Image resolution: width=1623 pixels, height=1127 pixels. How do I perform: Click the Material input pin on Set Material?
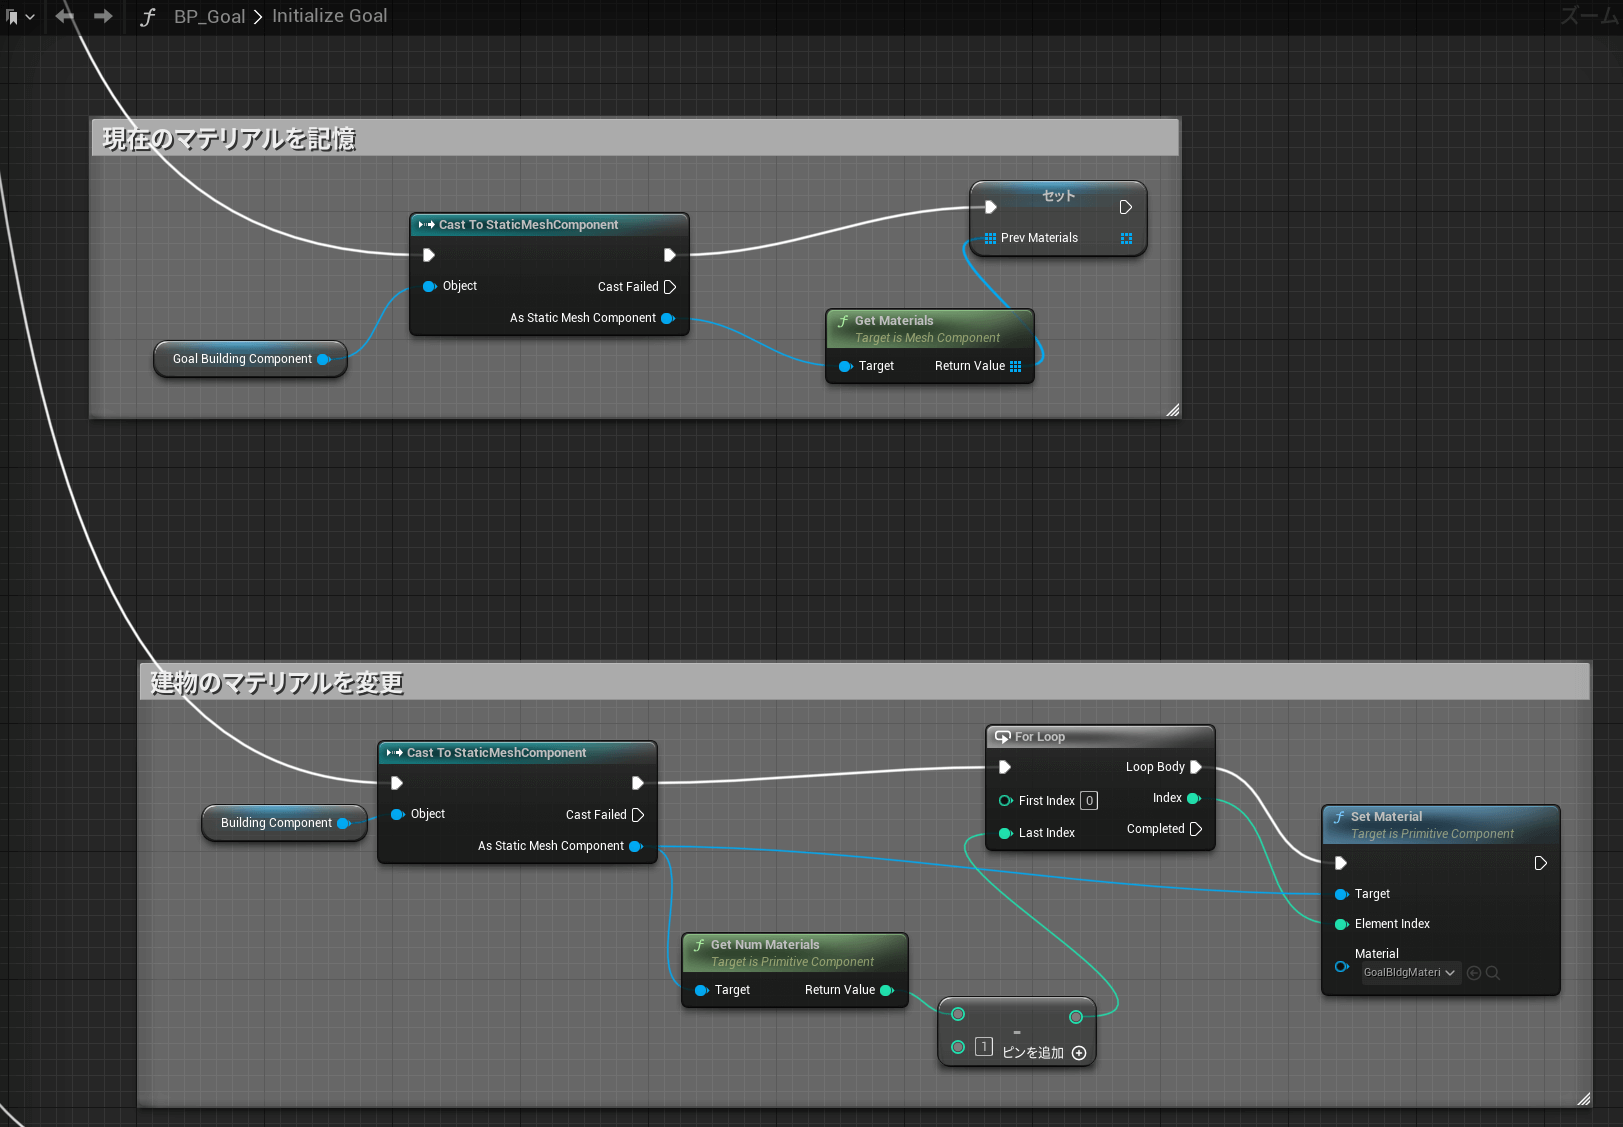click(1342, 966)
